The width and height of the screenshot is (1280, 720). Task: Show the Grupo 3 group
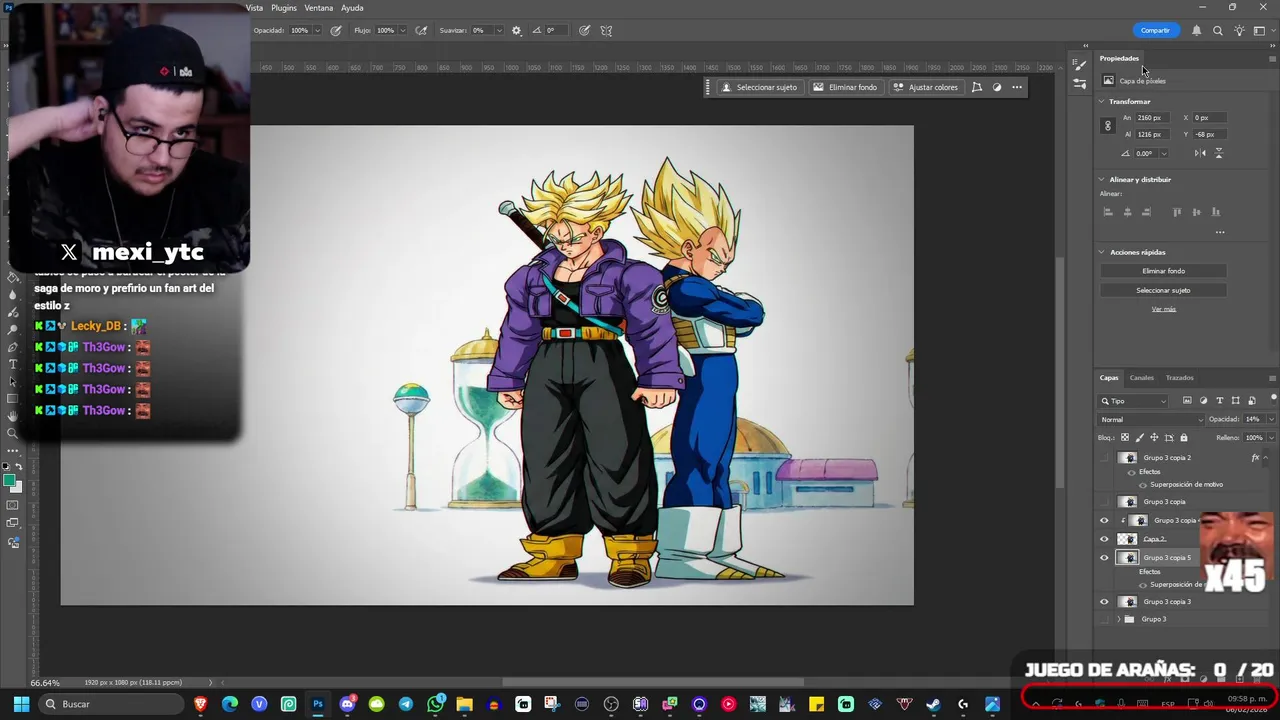(x=1104, y=619)
